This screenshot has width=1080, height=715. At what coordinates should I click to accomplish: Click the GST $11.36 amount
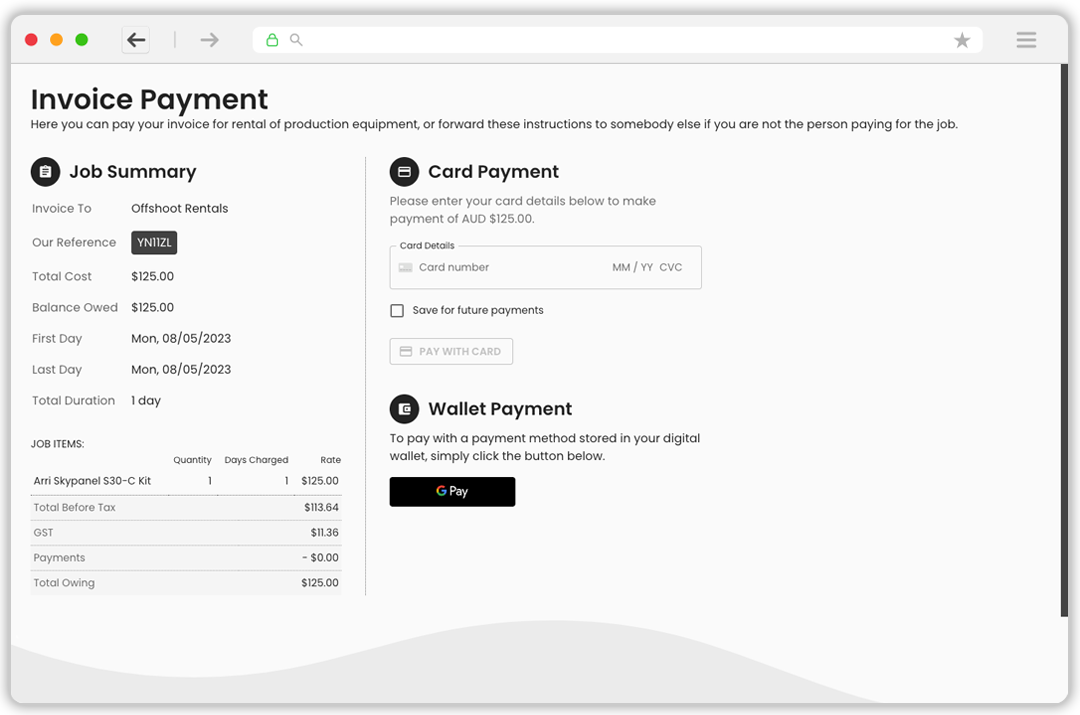(324, 532)
